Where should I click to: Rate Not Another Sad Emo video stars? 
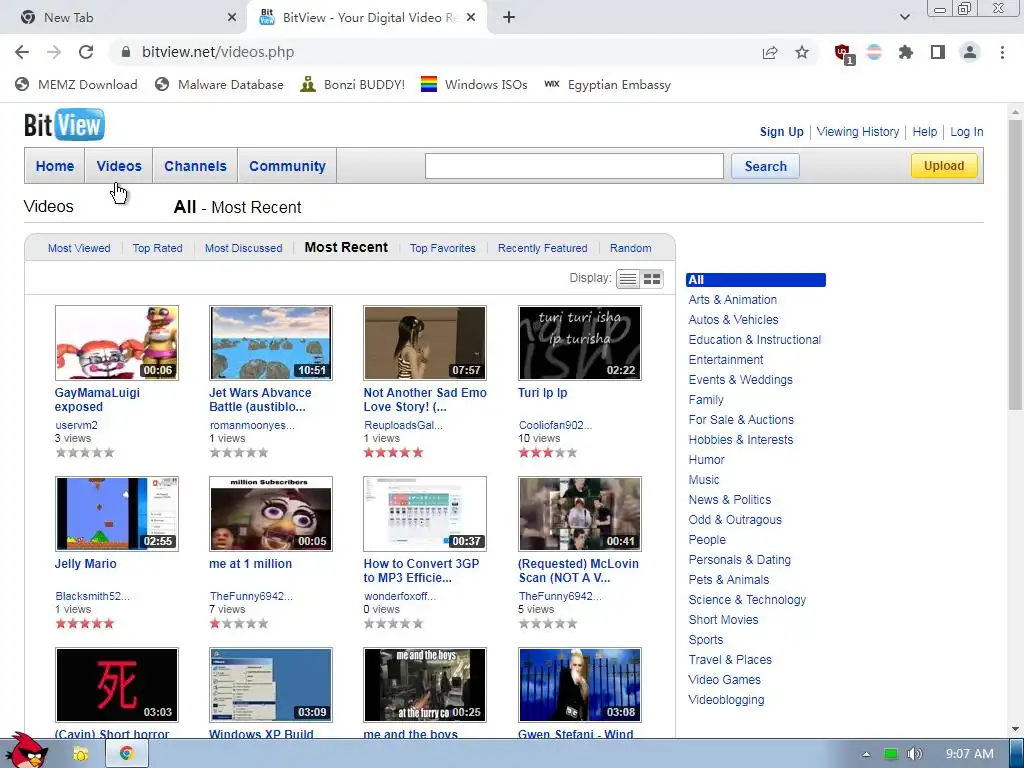point(394,453)
